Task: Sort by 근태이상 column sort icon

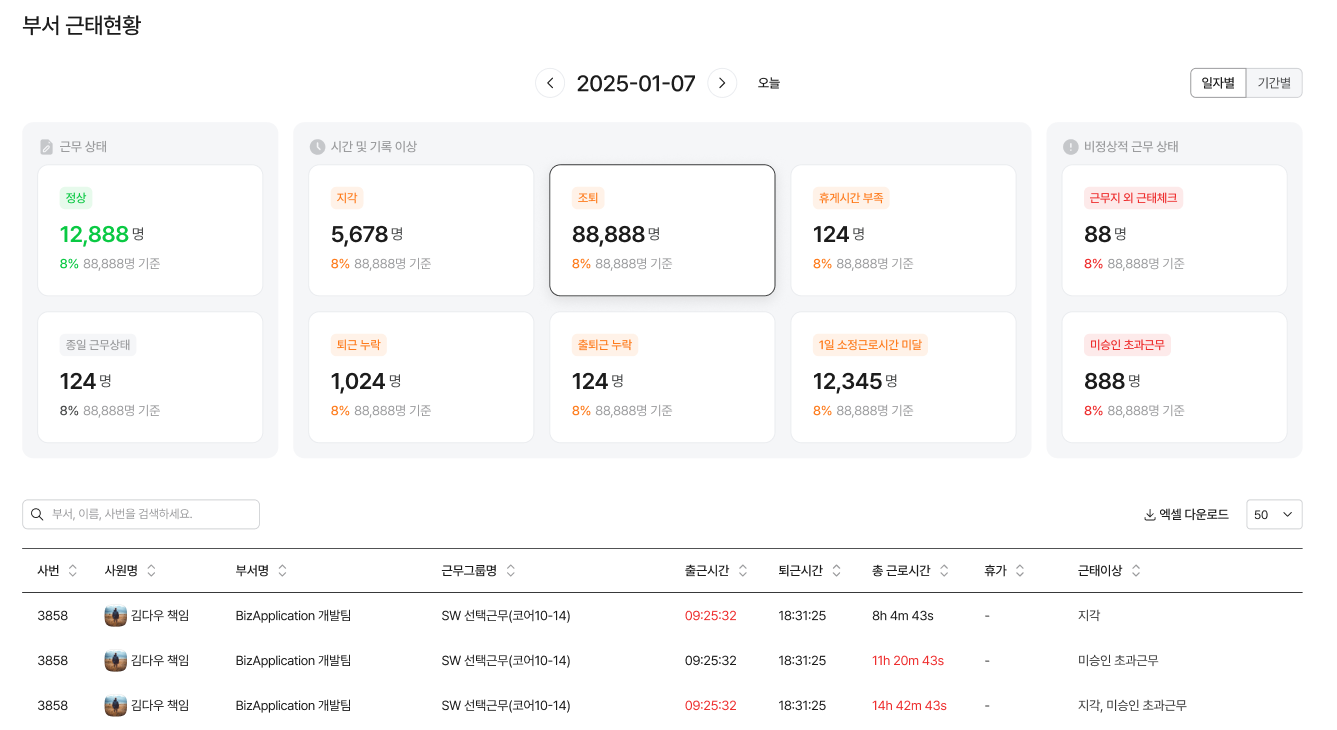Action: click(x=1136, y=571)
